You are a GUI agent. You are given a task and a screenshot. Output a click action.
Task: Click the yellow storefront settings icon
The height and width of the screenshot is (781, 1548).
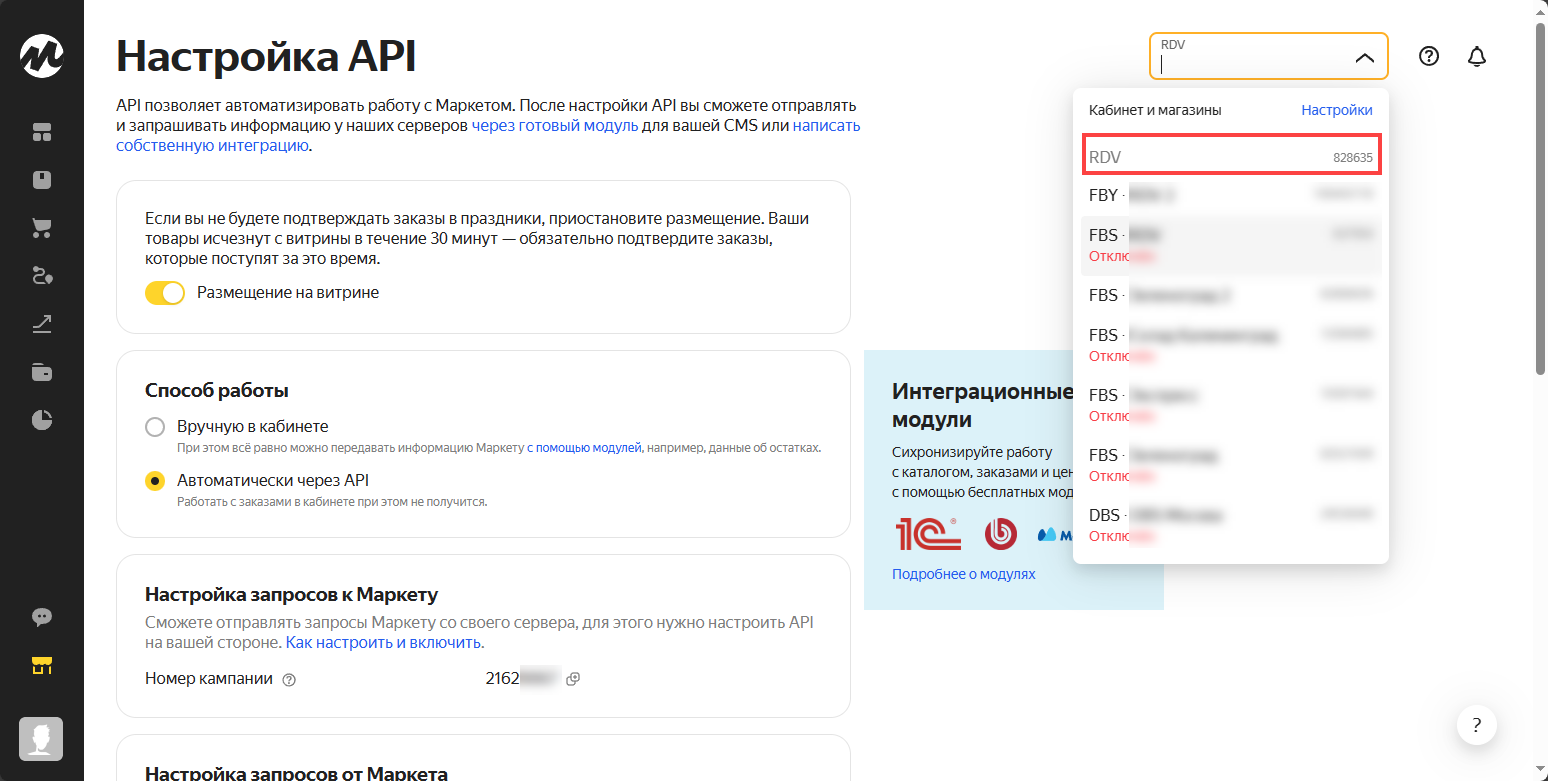(42, 665)
